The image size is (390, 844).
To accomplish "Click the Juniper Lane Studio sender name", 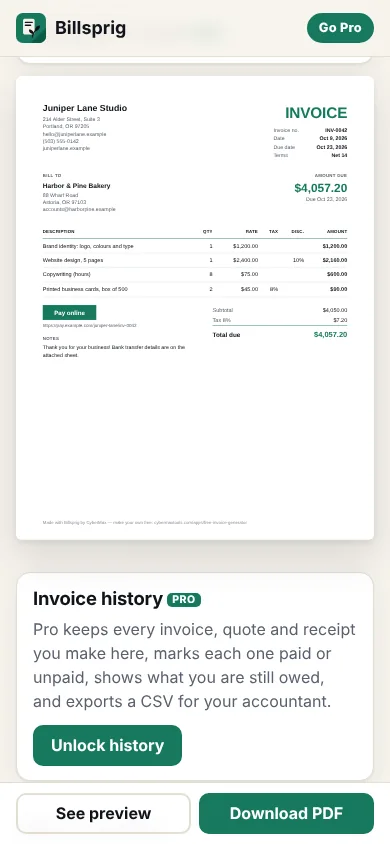I will click(85, 108).
